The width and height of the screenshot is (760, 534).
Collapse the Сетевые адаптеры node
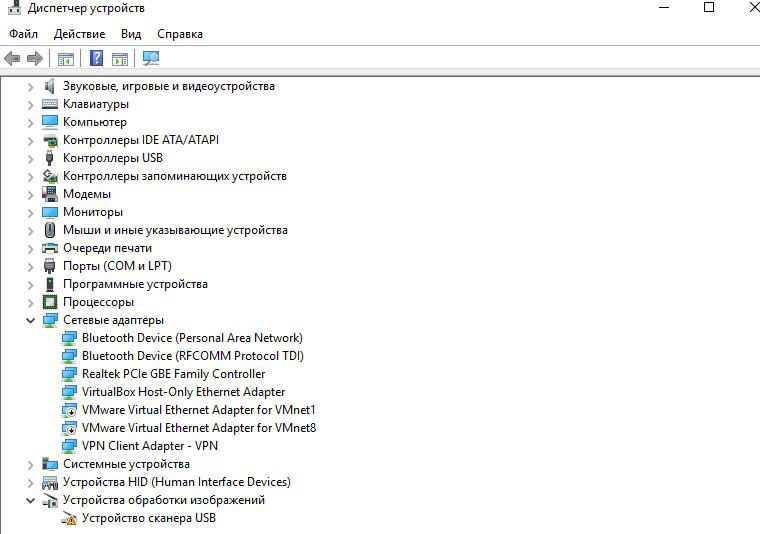click(x=31, y=320)
